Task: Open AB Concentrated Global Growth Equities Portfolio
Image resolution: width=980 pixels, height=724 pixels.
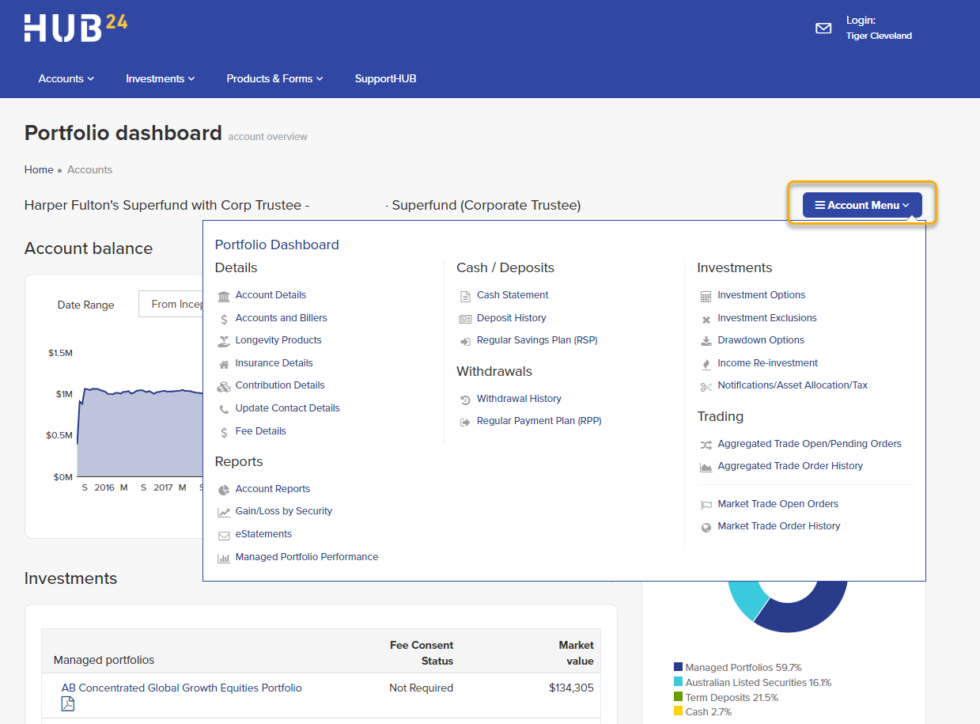Action: 181,688
